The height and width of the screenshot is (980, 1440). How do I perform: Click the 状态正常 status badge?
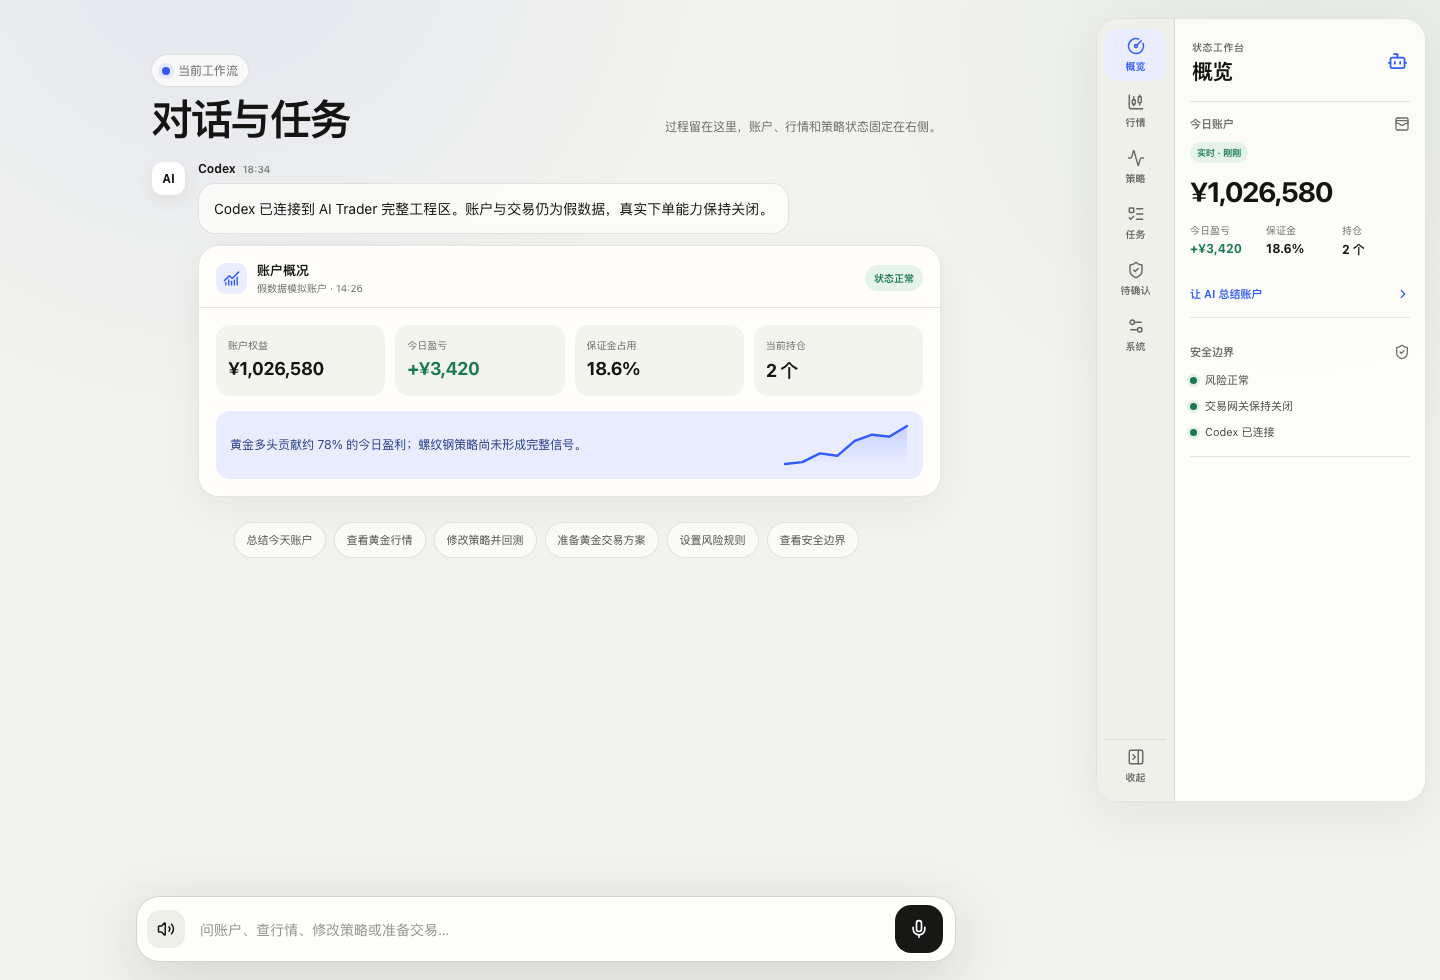tap(894, 279)
